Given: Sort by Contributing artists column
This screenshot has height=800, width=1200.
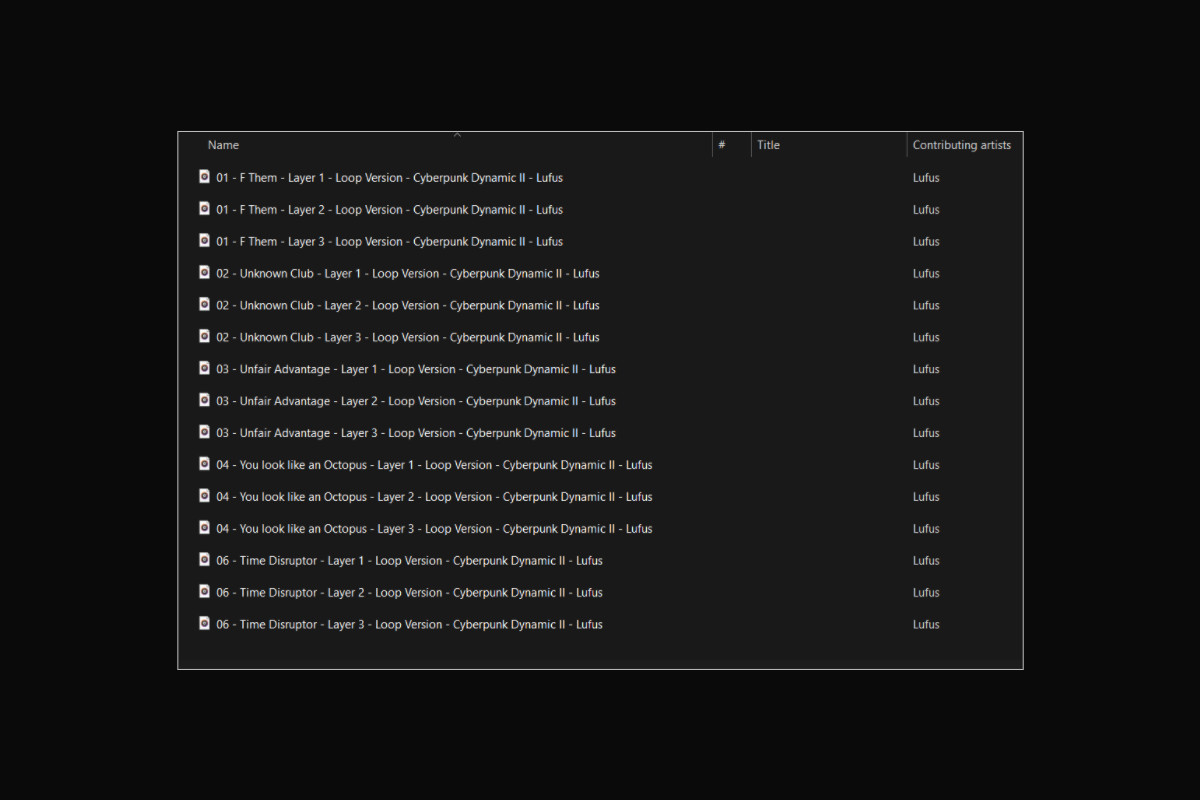Looking at the screenshot, I should (961, 146).
